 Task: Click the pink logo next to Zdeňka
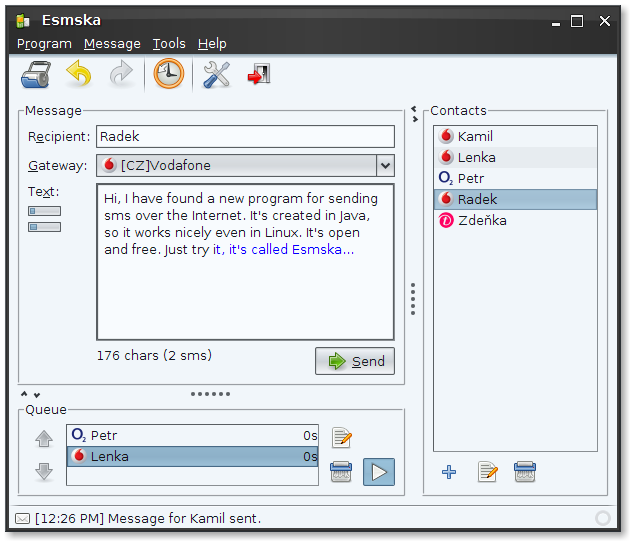[x=446, y=220]
